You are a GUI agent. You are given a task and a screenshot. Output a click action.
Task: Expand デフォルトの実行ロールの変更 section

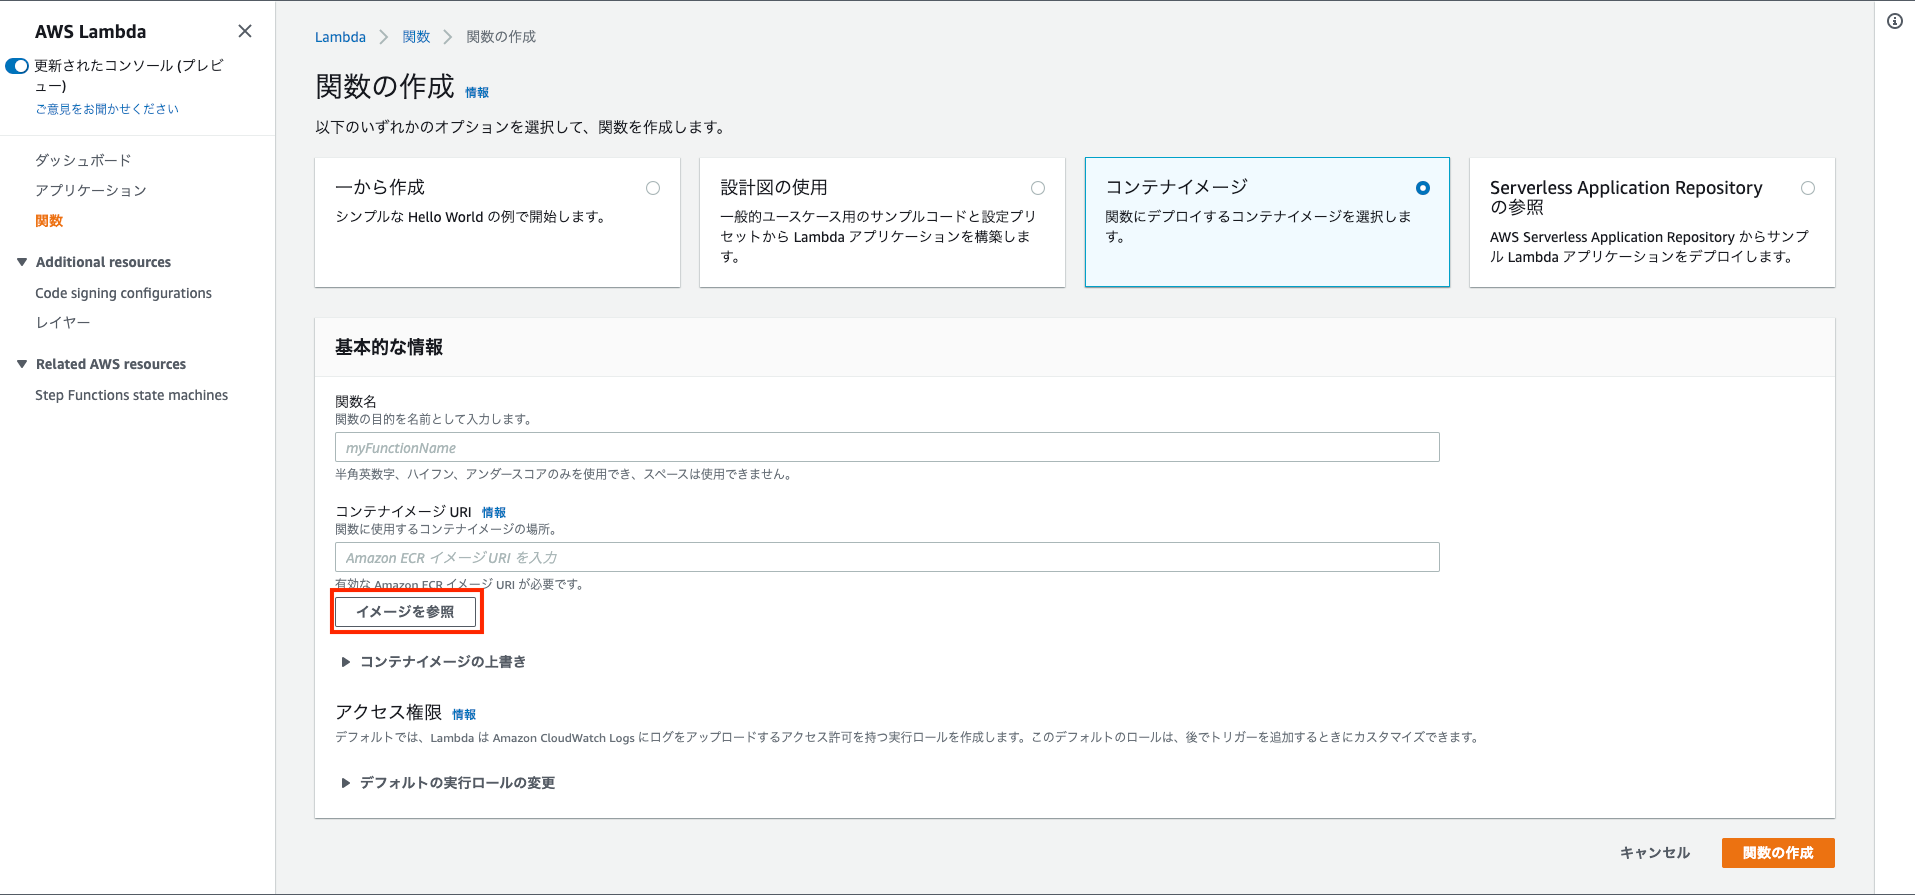[x=448, y=783]
